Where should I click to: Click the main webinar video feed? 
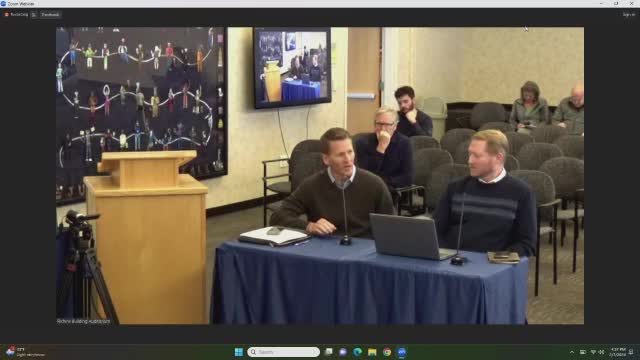tap(320, 176)
